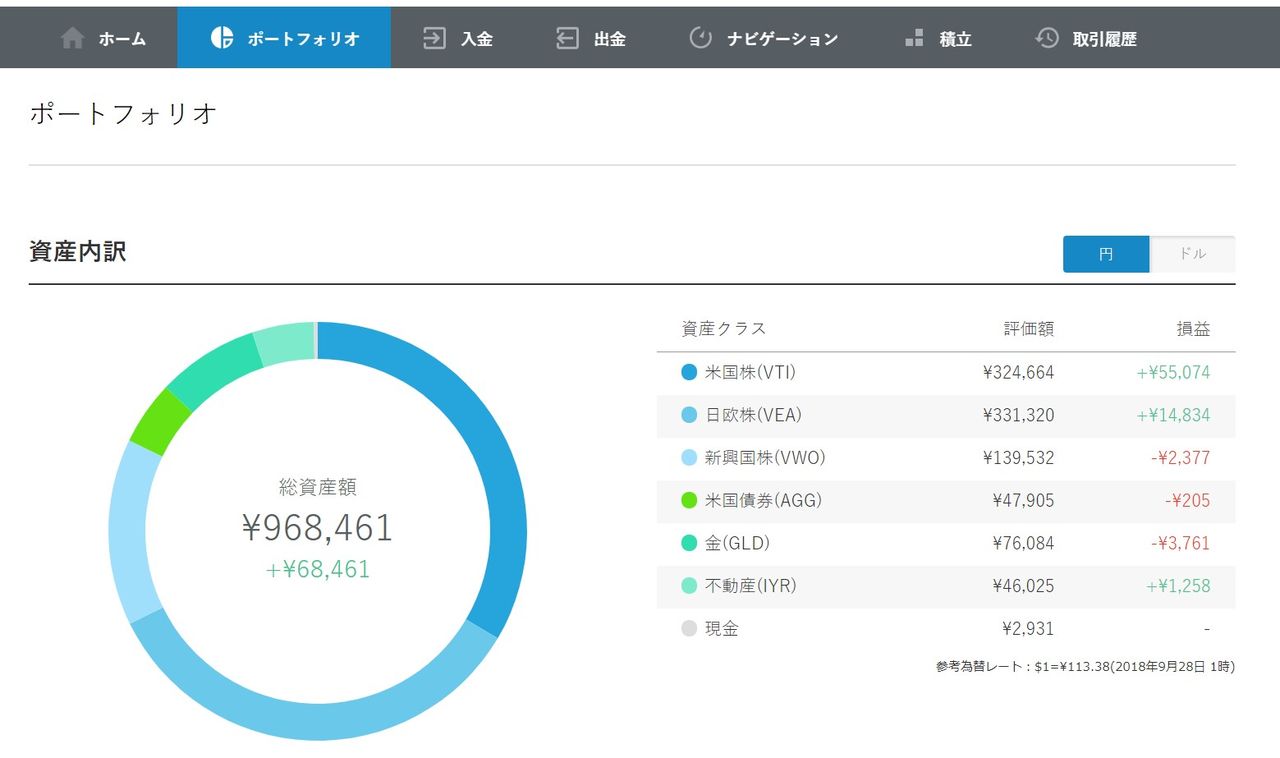Click the ¥331,320 valuation value
Screen dimensions: 1280x758
click(1018, 415)
